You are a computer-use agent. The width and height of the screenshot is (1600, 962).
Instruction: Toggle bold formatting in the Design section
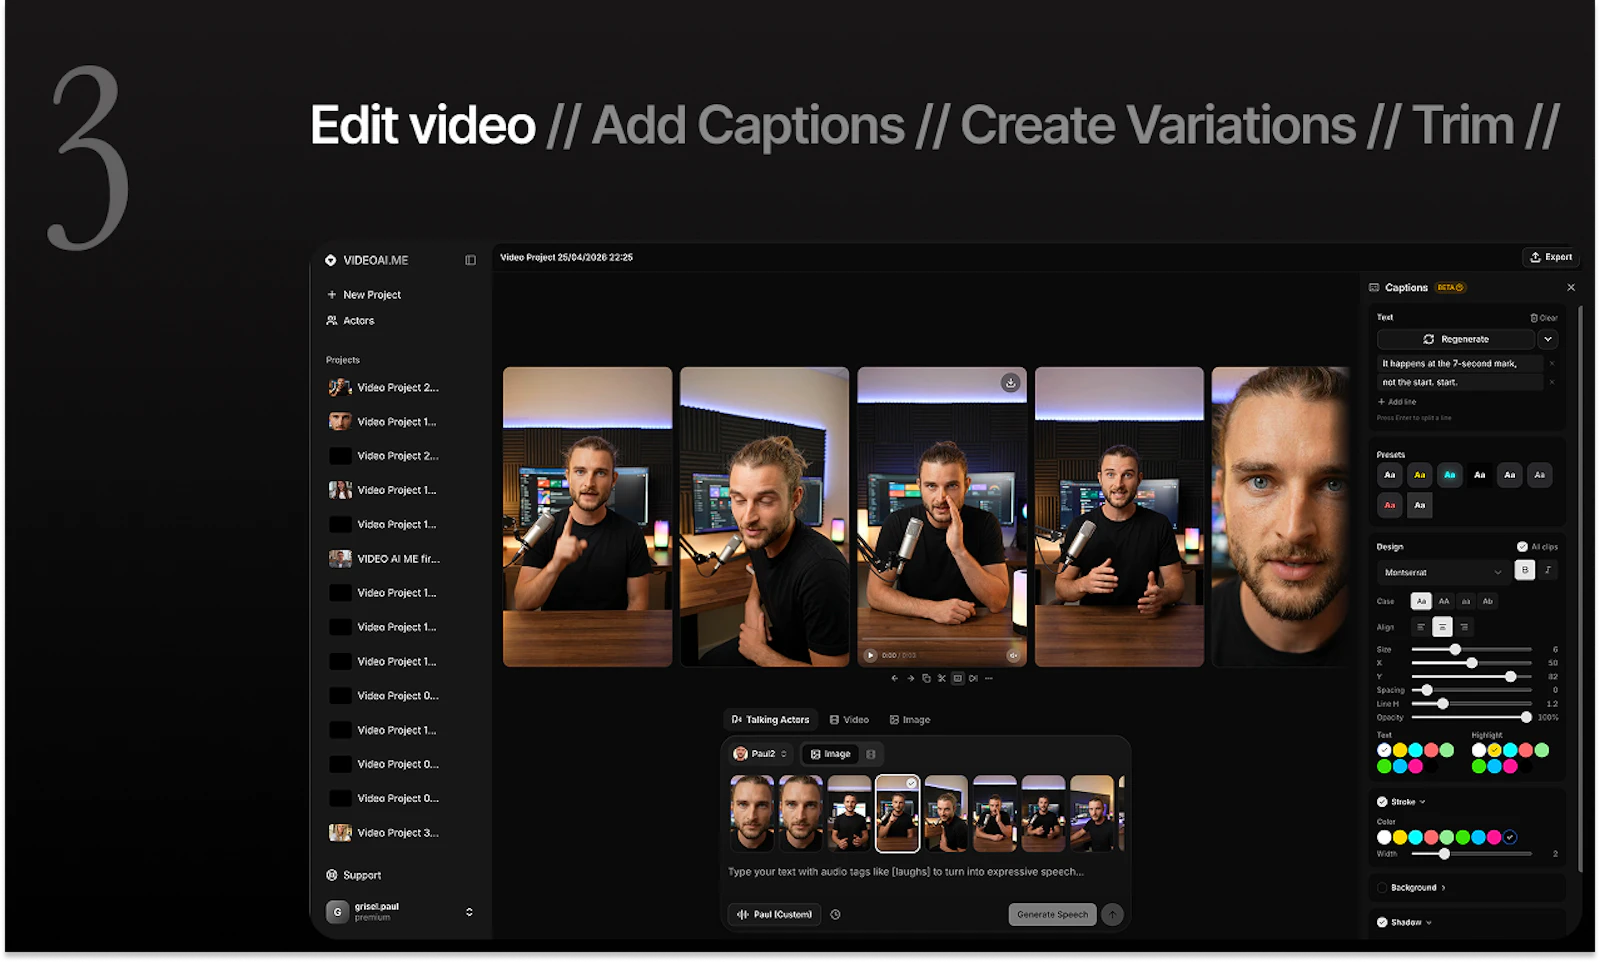(x=1524, y=569)
